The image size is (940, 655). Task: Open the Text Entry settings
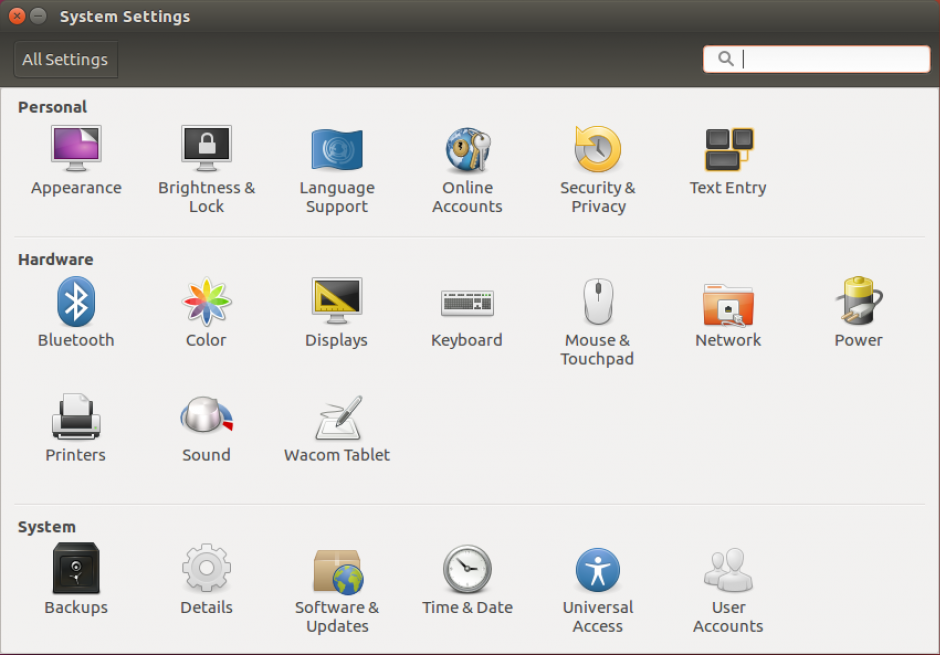pos(728,160)
